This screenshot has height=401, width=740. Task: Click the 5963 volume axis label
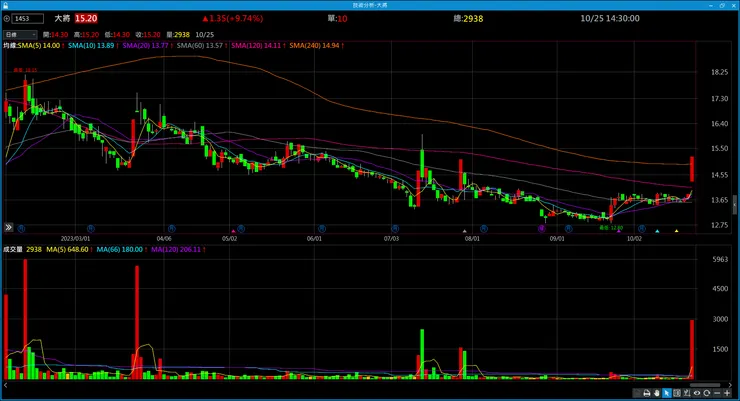click(720, 259)
